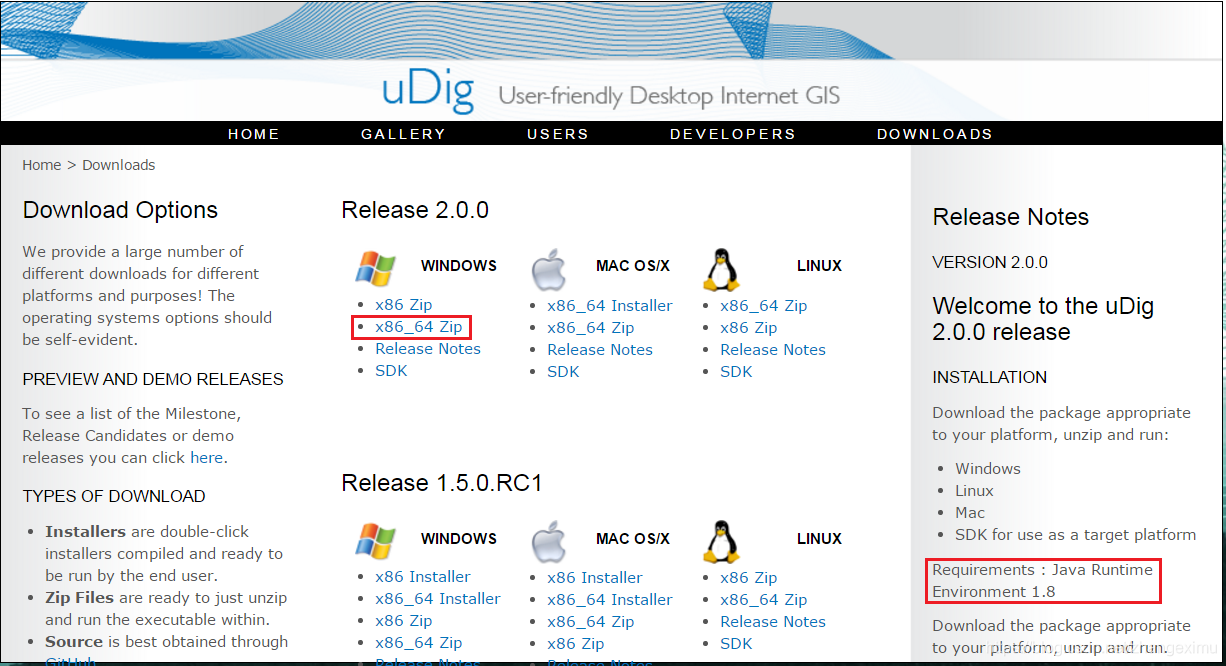Open Linux SDK link for Release 1.5.0.RC1
This screenshot has width=1226, height=666.
click(x=736, y=644)
